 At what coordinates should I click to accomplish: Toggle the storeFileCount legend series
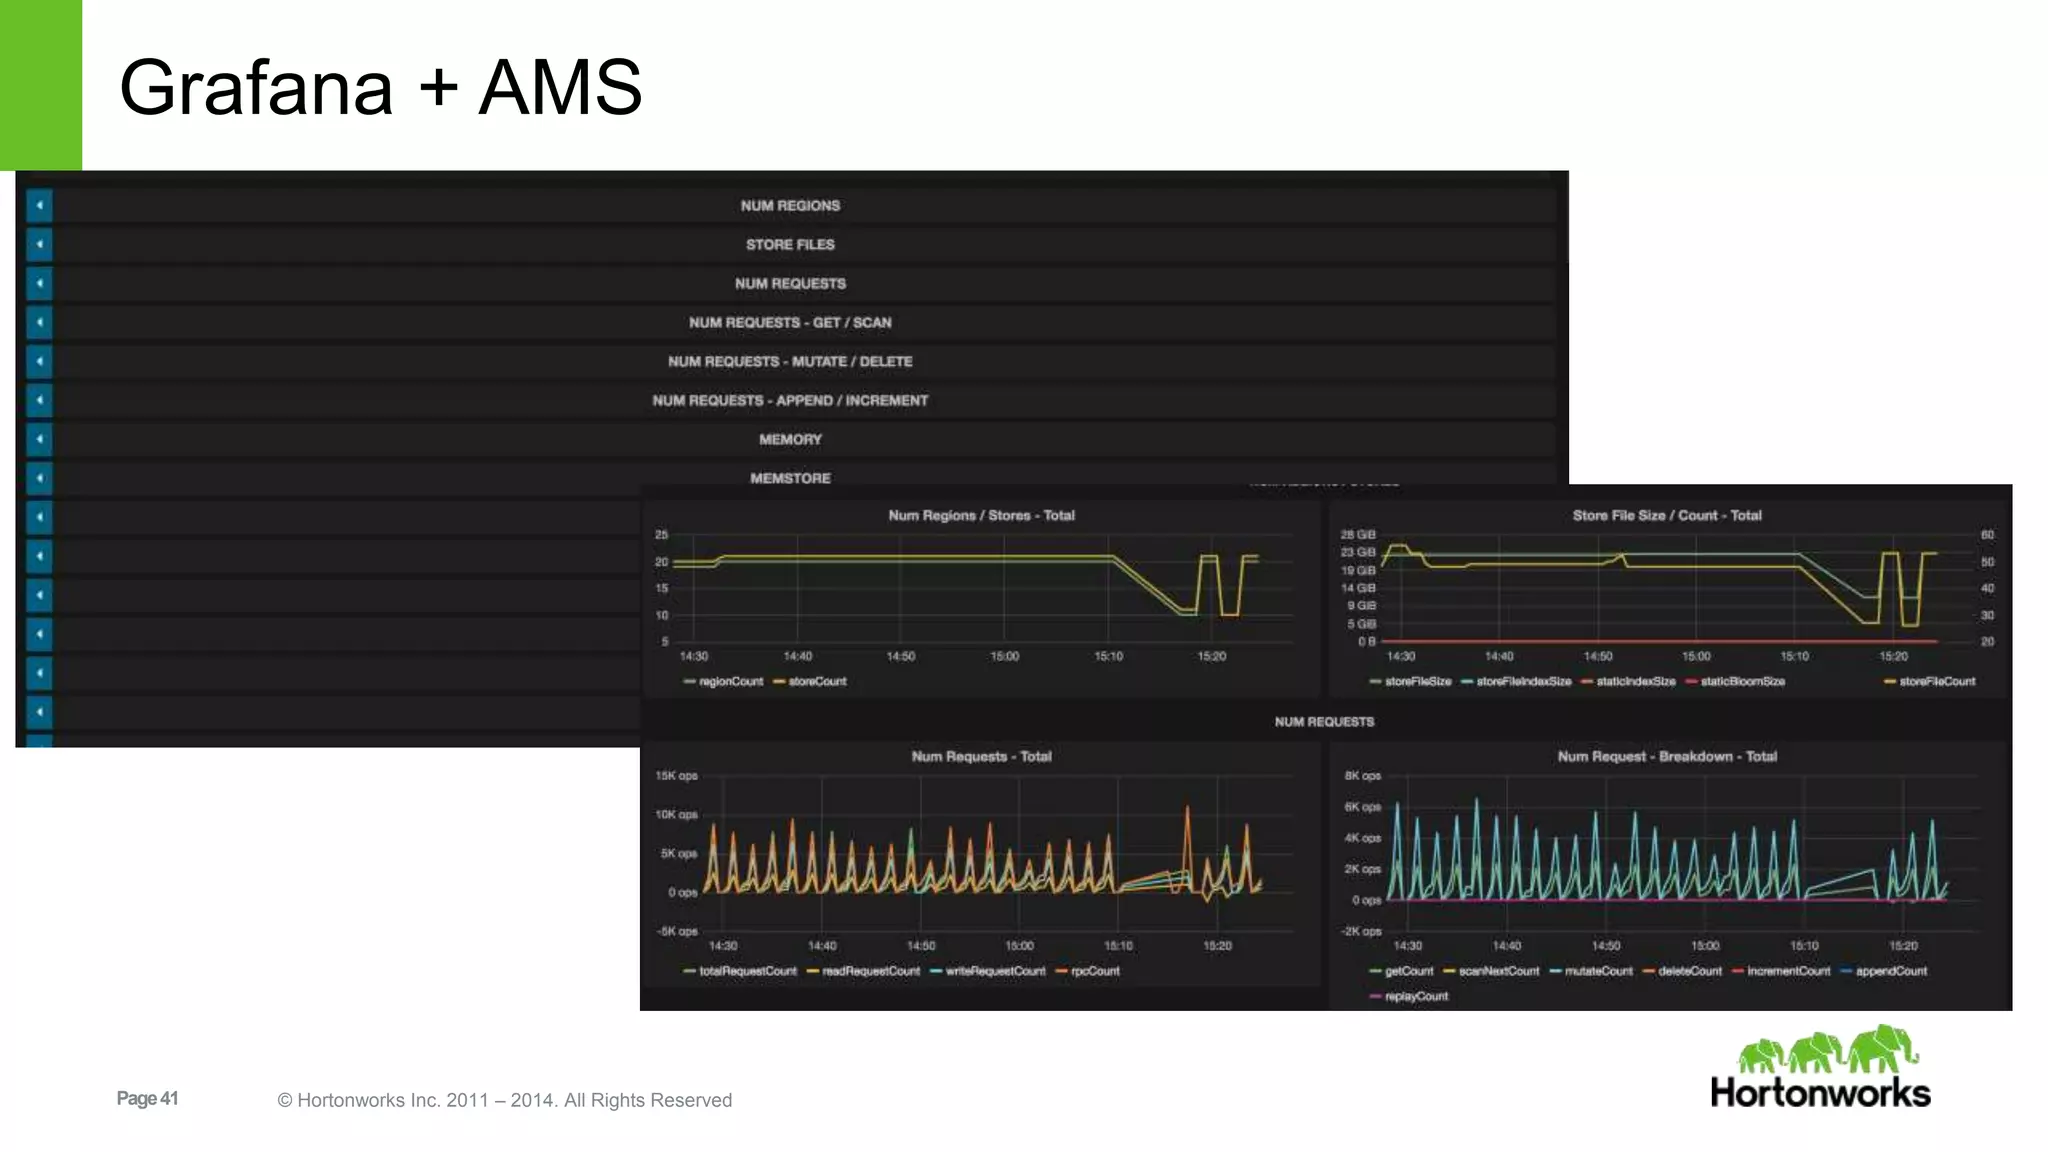click(x=1930, y=681)
